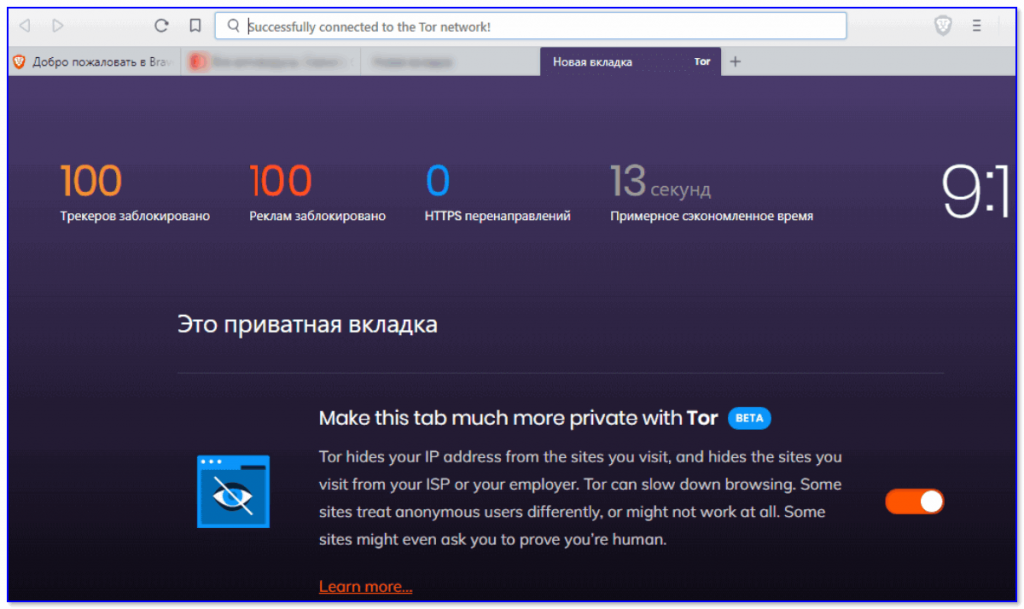Switch to the third blurred tab

click(450, 62)
